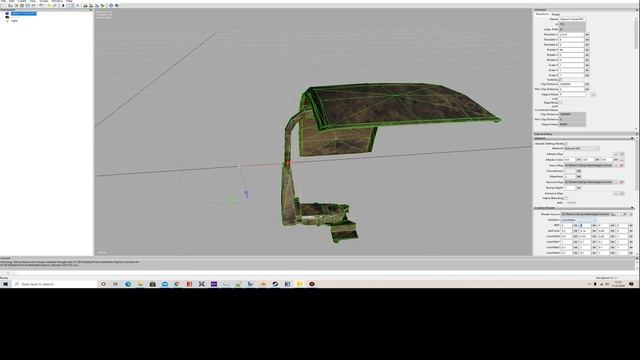The height and width of the screenshot is (360, 640).
Task: Toggle the Rigid Body checkbox
Action: (x=560, y=102)
